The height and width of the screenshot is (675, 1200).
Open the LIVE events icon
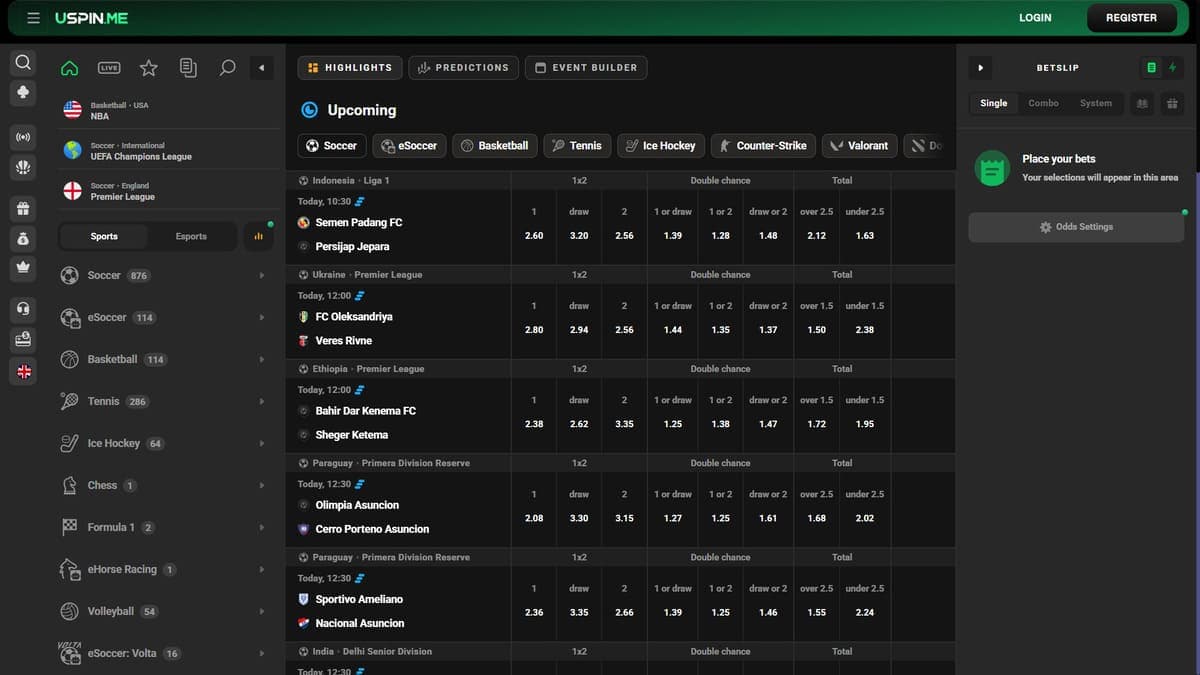tap(109, 68)
